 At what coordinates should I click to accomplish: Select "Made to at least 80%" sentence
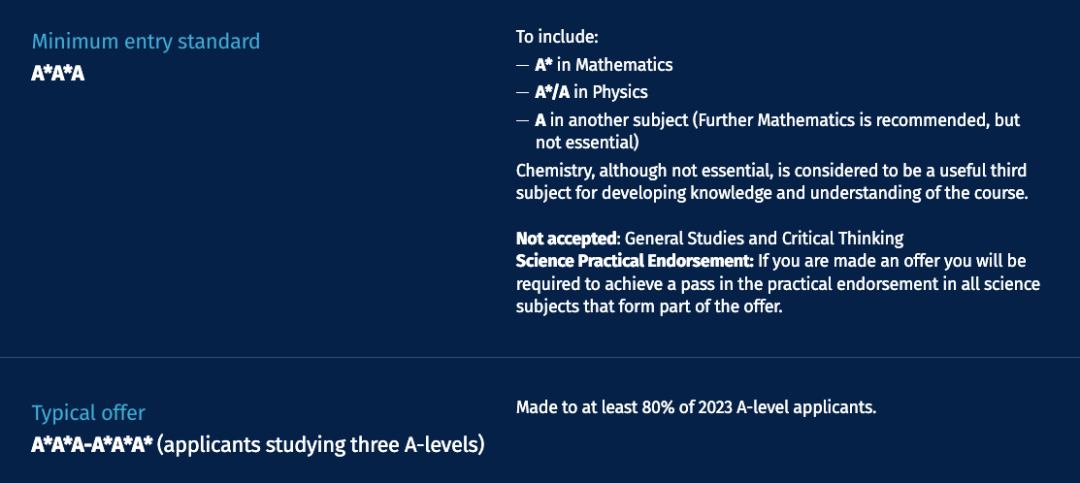(696, 407)
